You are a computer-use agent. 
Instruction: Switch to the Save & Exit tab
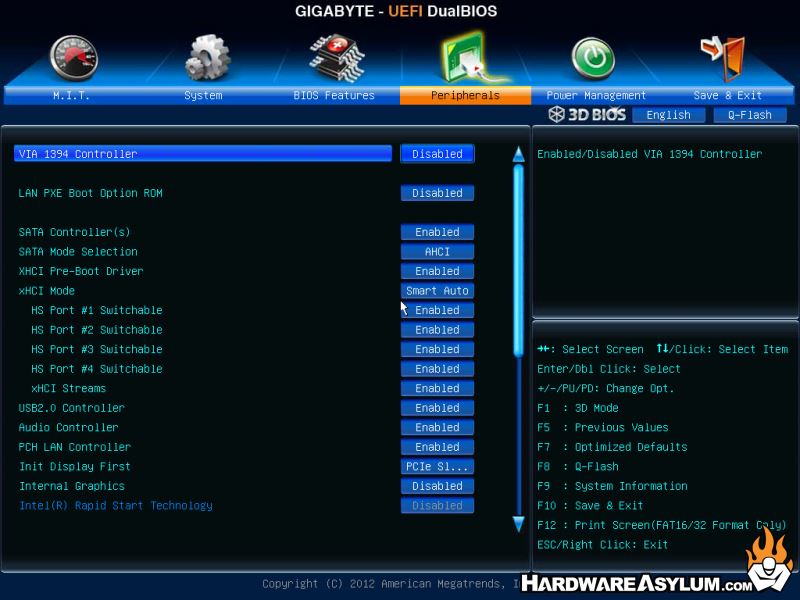click(x=728, y=95)
